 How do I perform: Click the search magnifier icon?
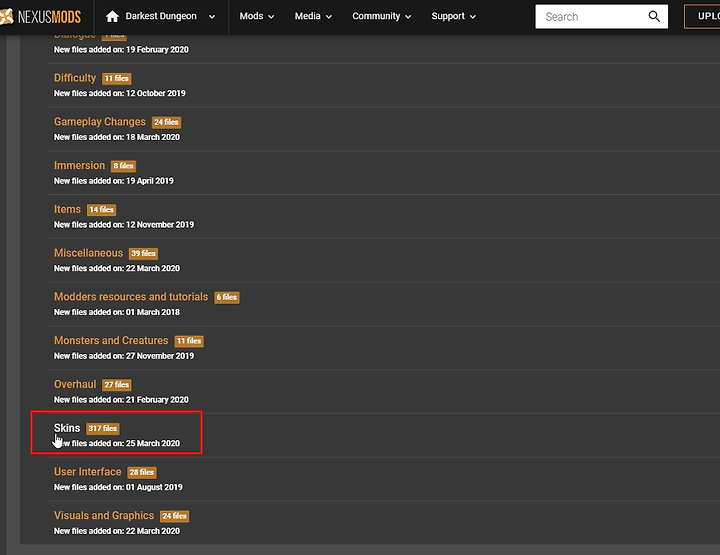point(654,17)
